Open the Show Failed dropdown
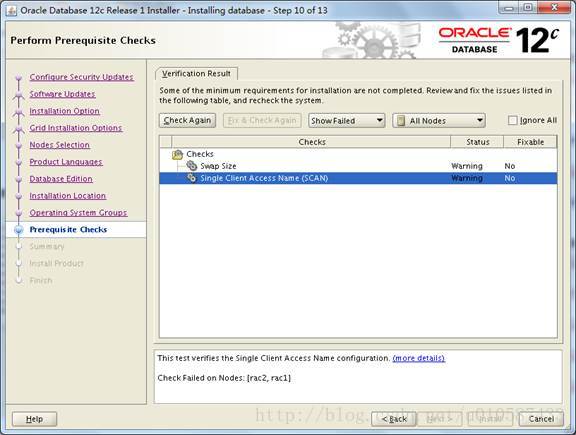Viewport: 576px width, 435px height. pos(346,121)
